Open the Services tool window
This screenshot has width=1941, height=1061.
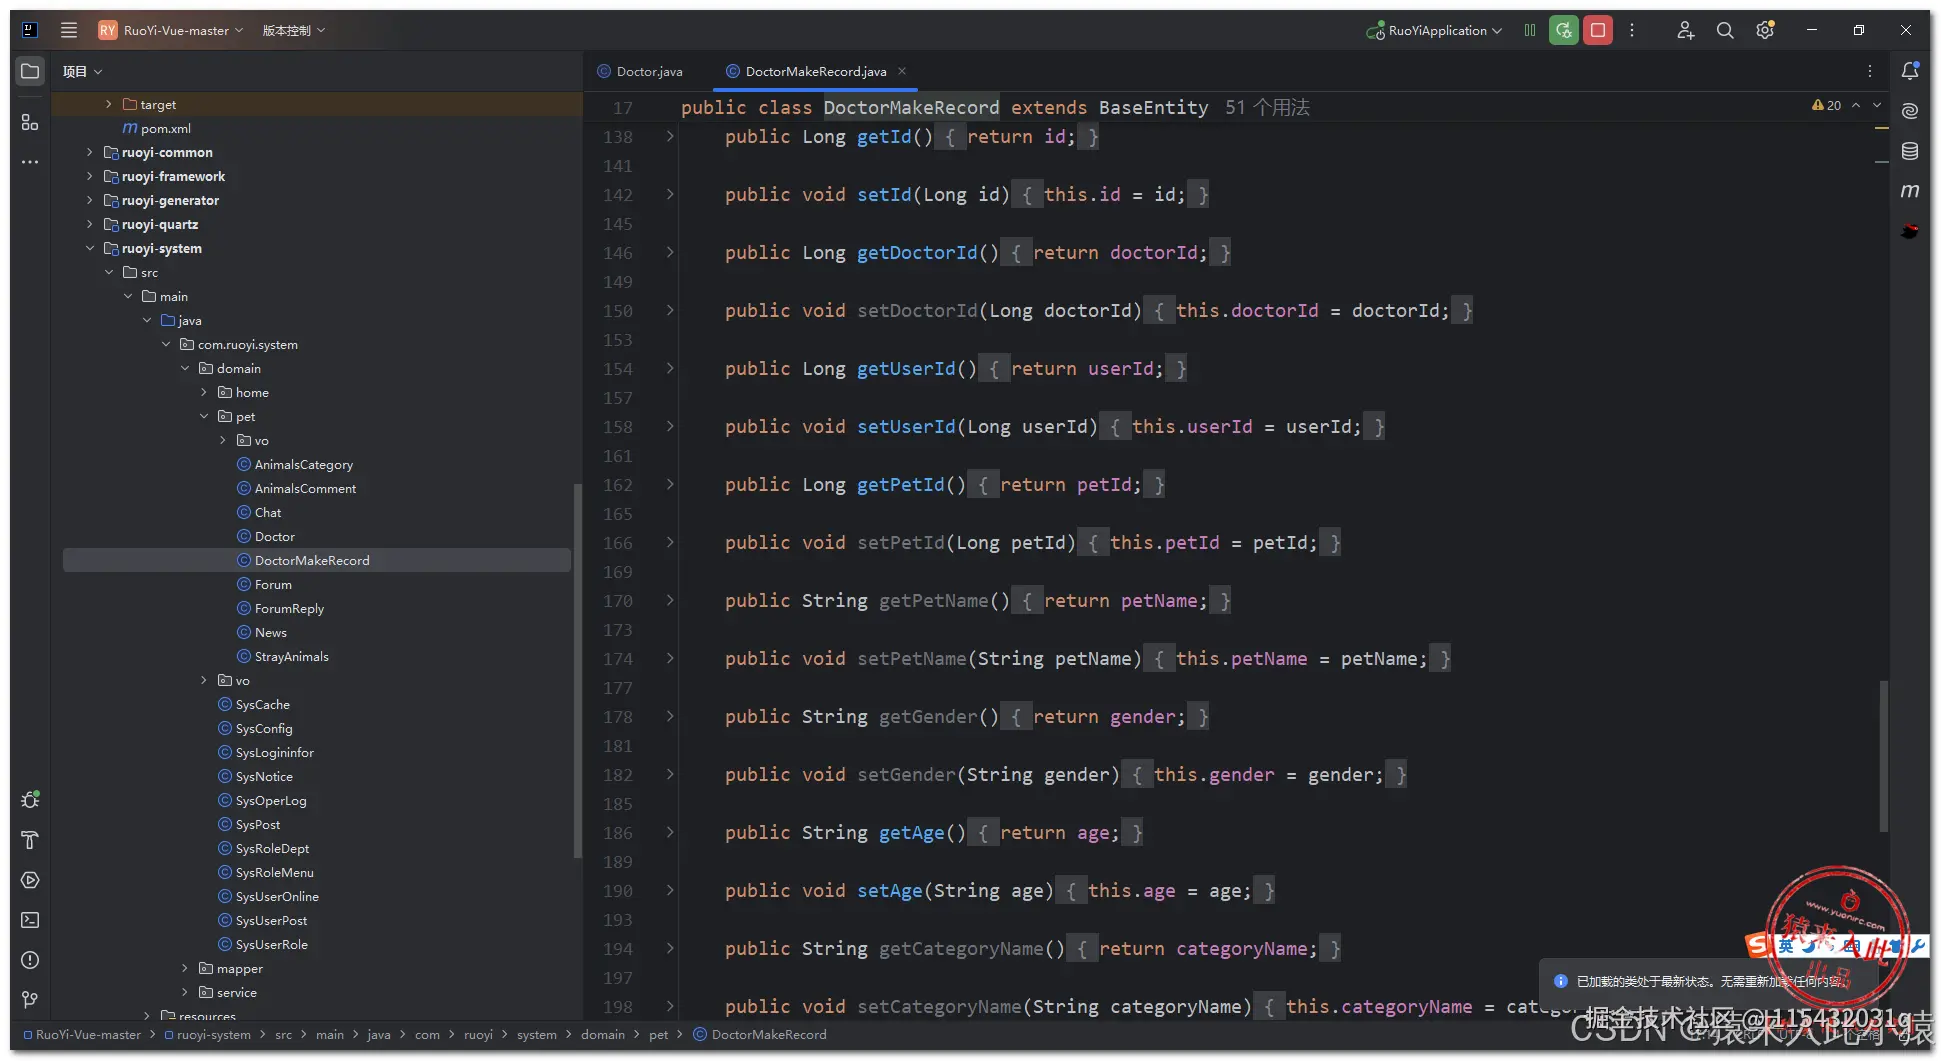tap(30, 880)
